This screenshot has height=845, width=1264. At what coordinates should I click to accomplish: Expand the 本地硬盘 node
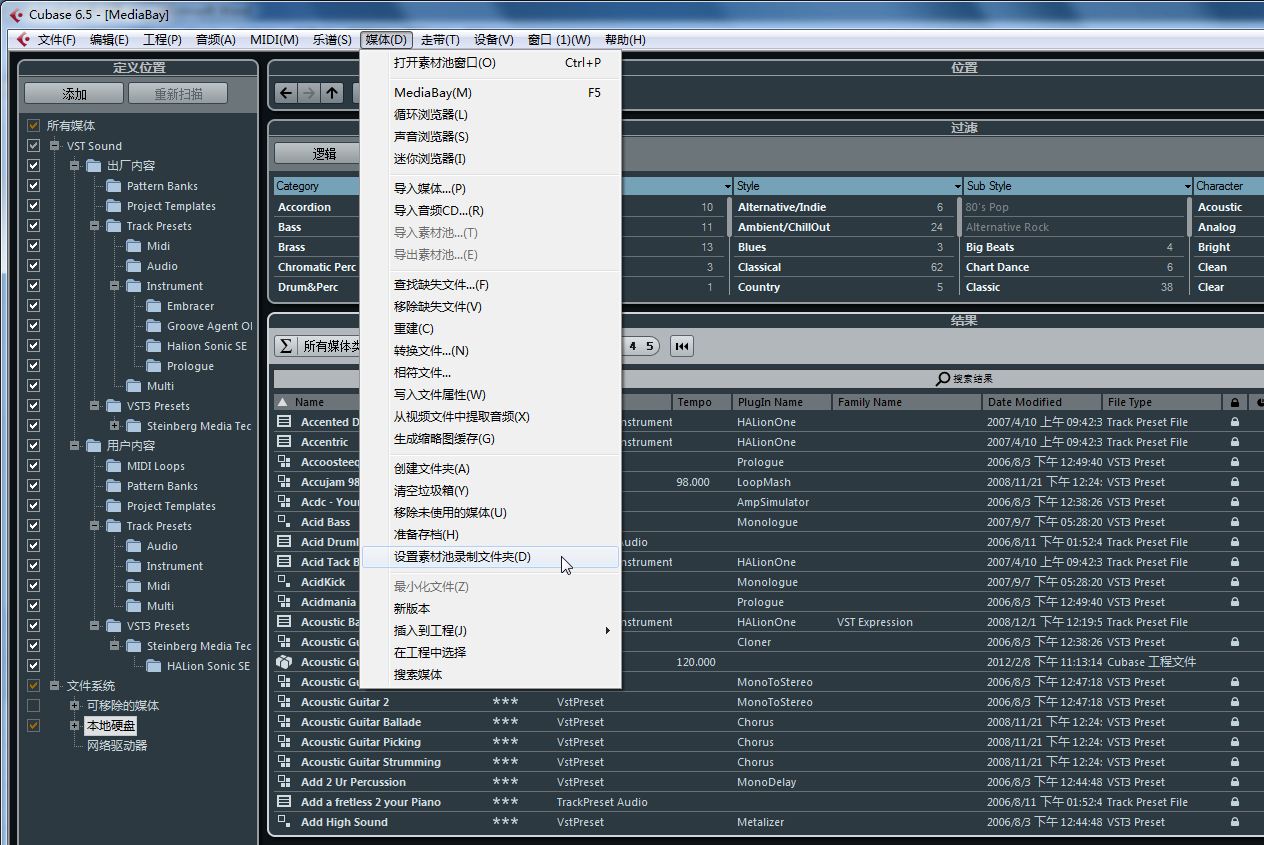(75, 726)
